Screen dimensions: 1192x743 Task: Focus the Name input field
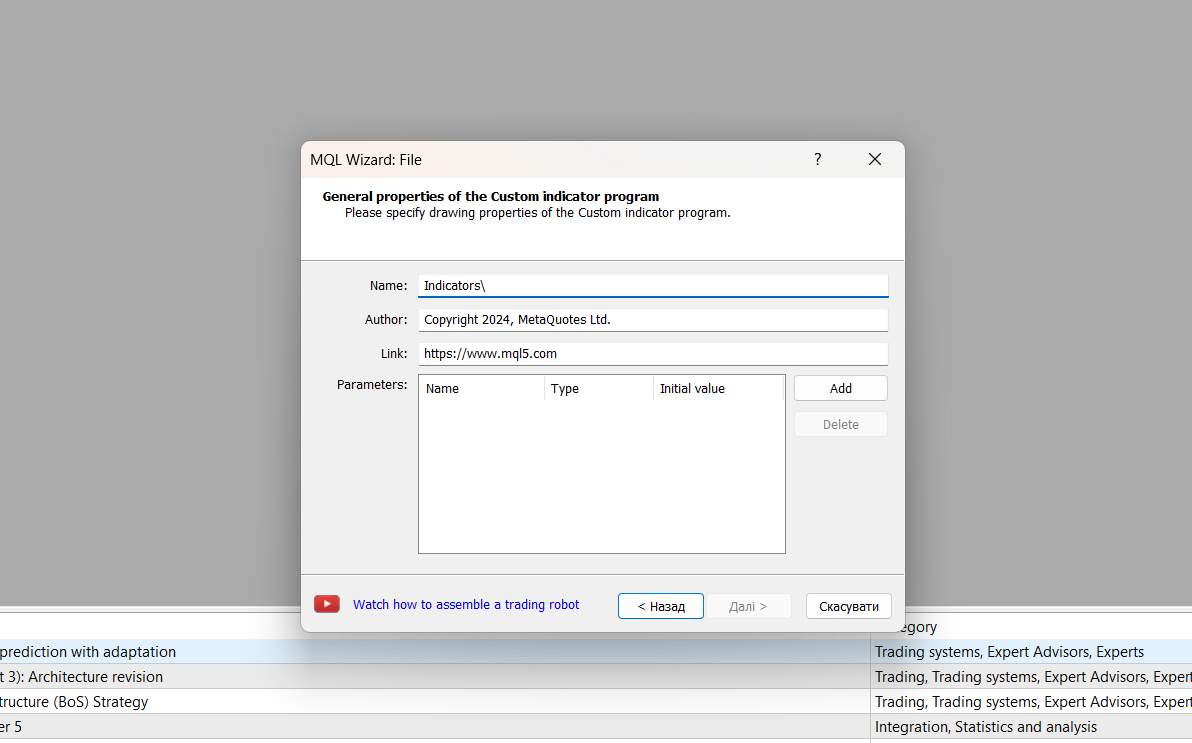(x=653, y=285)
